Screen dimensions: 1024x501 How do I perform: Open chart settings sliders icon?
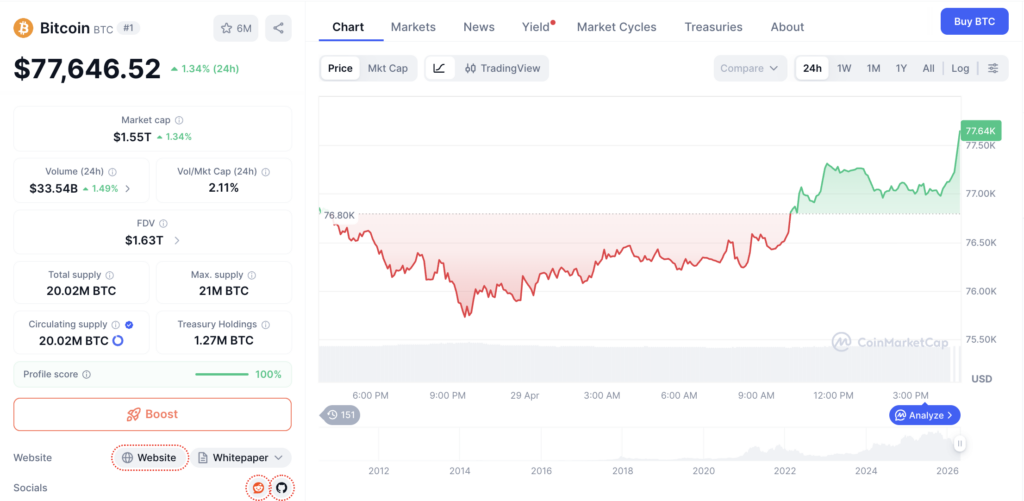click(x=993, y=68)
